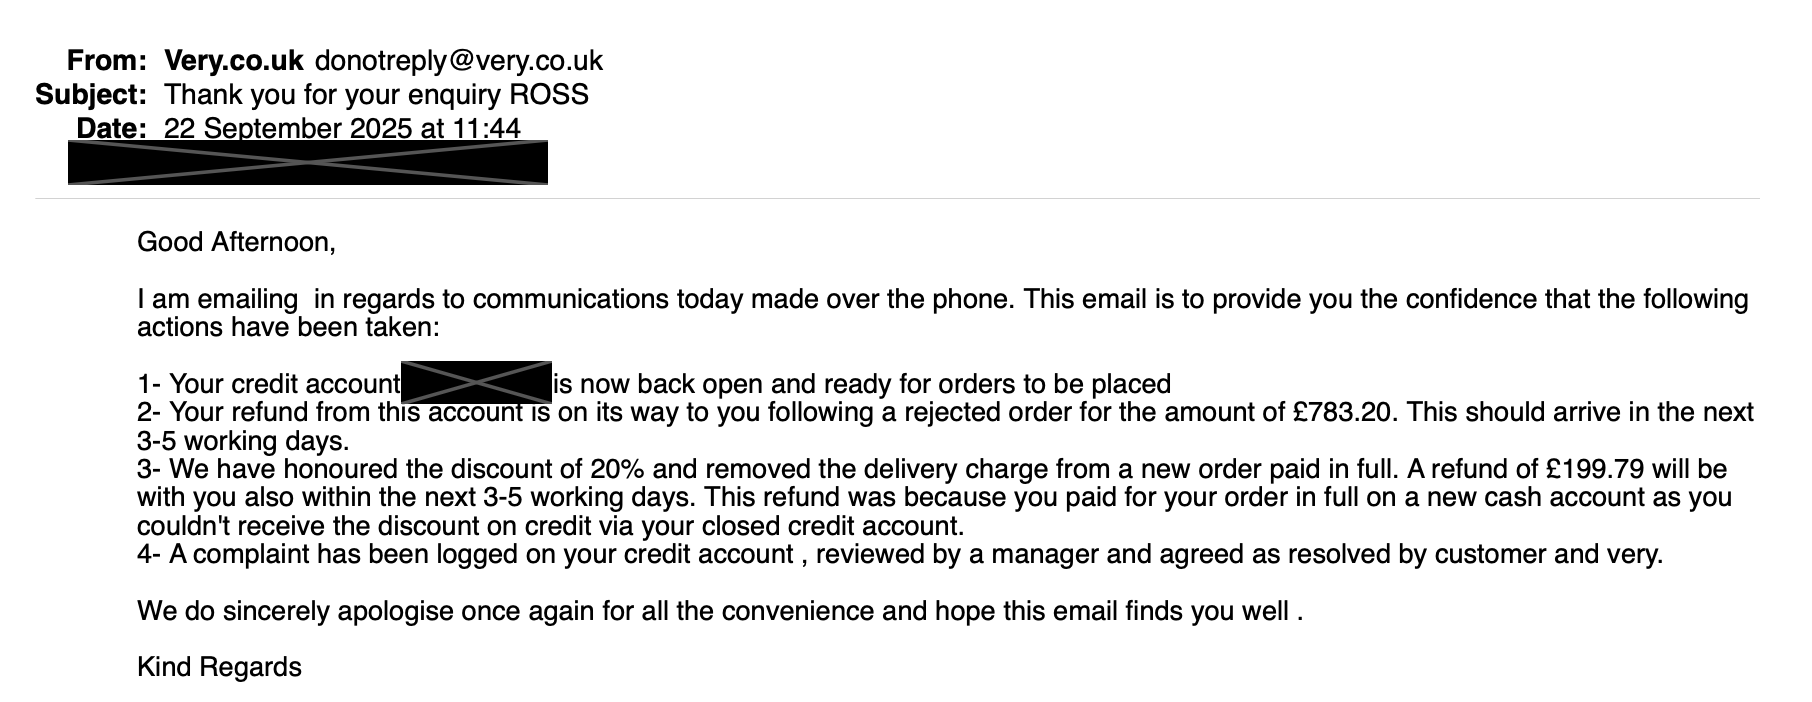
Task: Click the "Date:" header label
Action: [112, 129]
